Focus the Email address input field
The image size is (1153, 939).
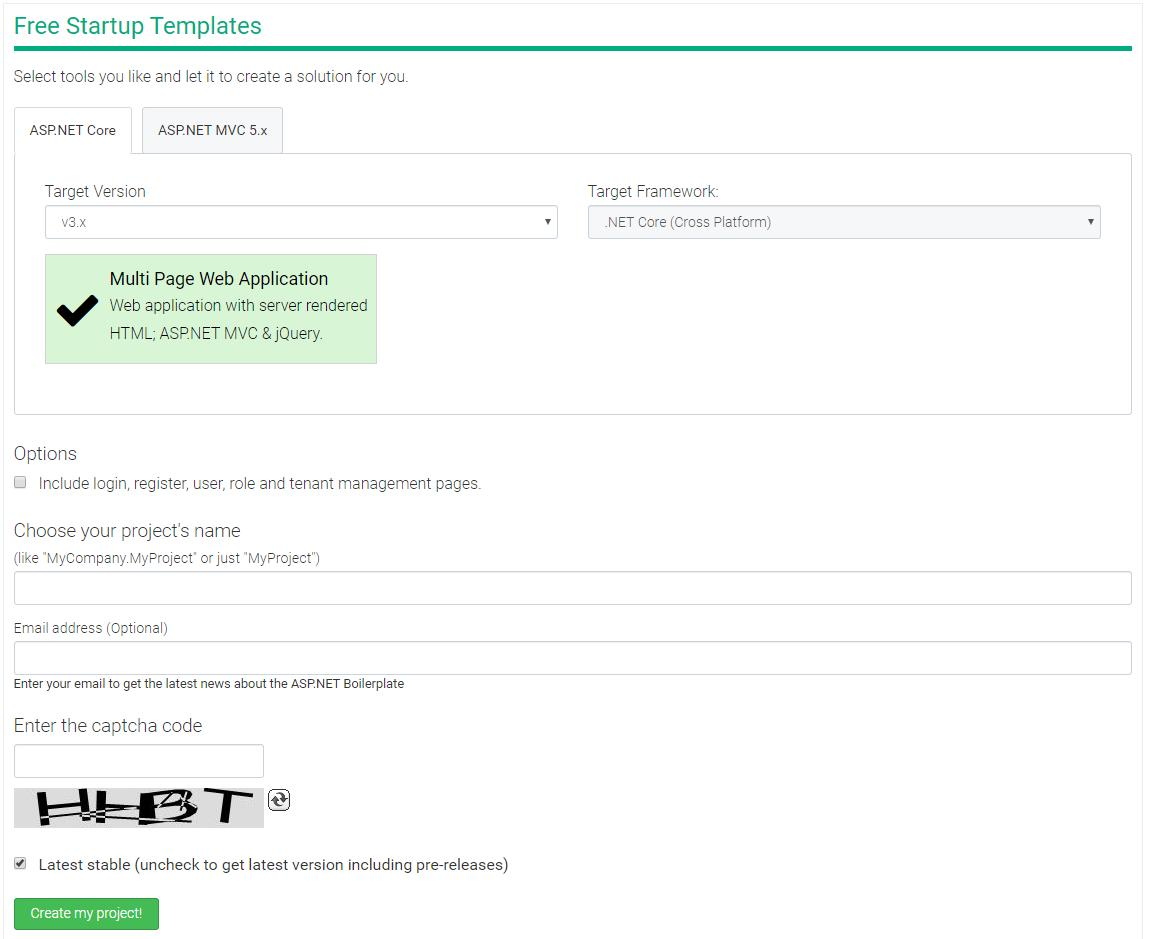point(573,658)
